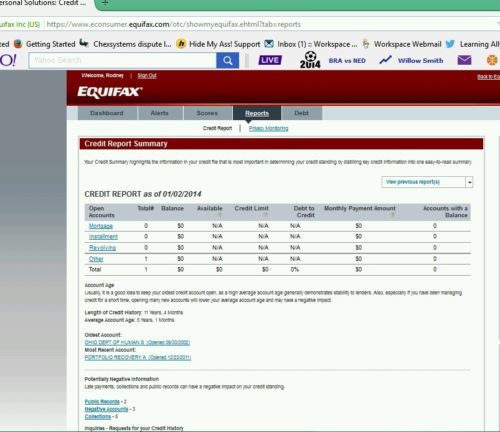Open the BRA vs NED match link
The width and height of the screenshot is (500, 432).
(x=347, y=61)
